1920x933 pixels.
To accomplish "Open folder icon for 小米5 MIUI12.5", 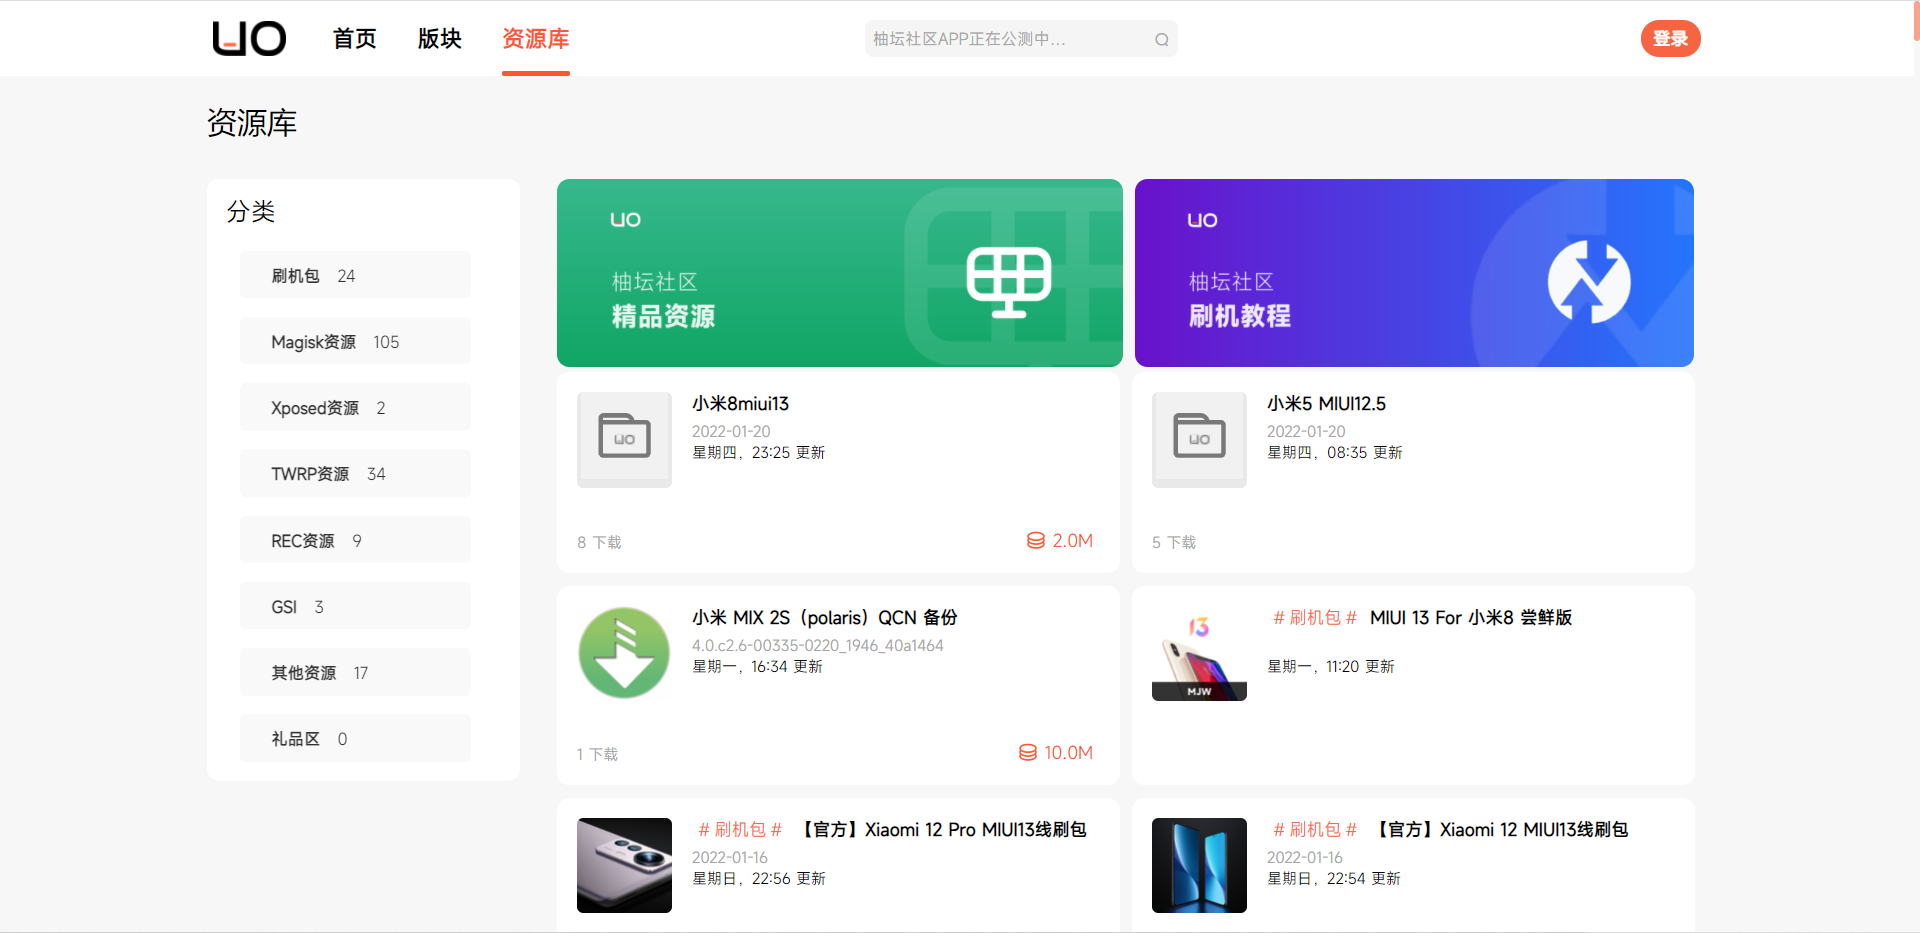I will pyautogui.click(x=1199, y=439).
